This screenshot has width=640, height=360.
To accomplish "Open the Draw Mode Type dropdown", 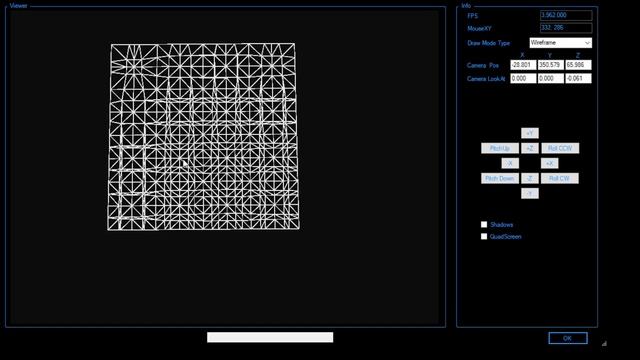I will 560,43.
